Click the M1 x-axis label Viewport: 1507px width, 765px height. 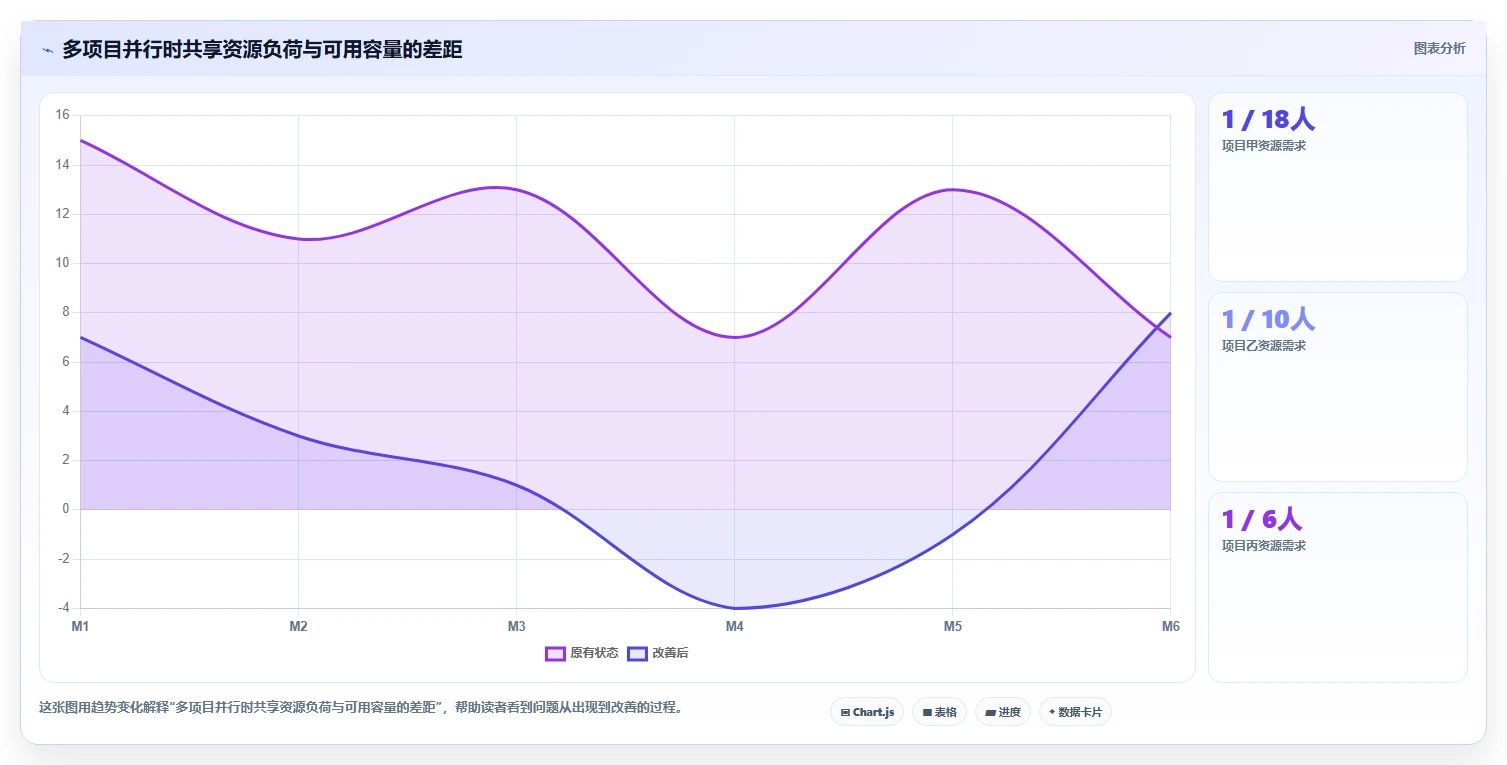(80, 627)
